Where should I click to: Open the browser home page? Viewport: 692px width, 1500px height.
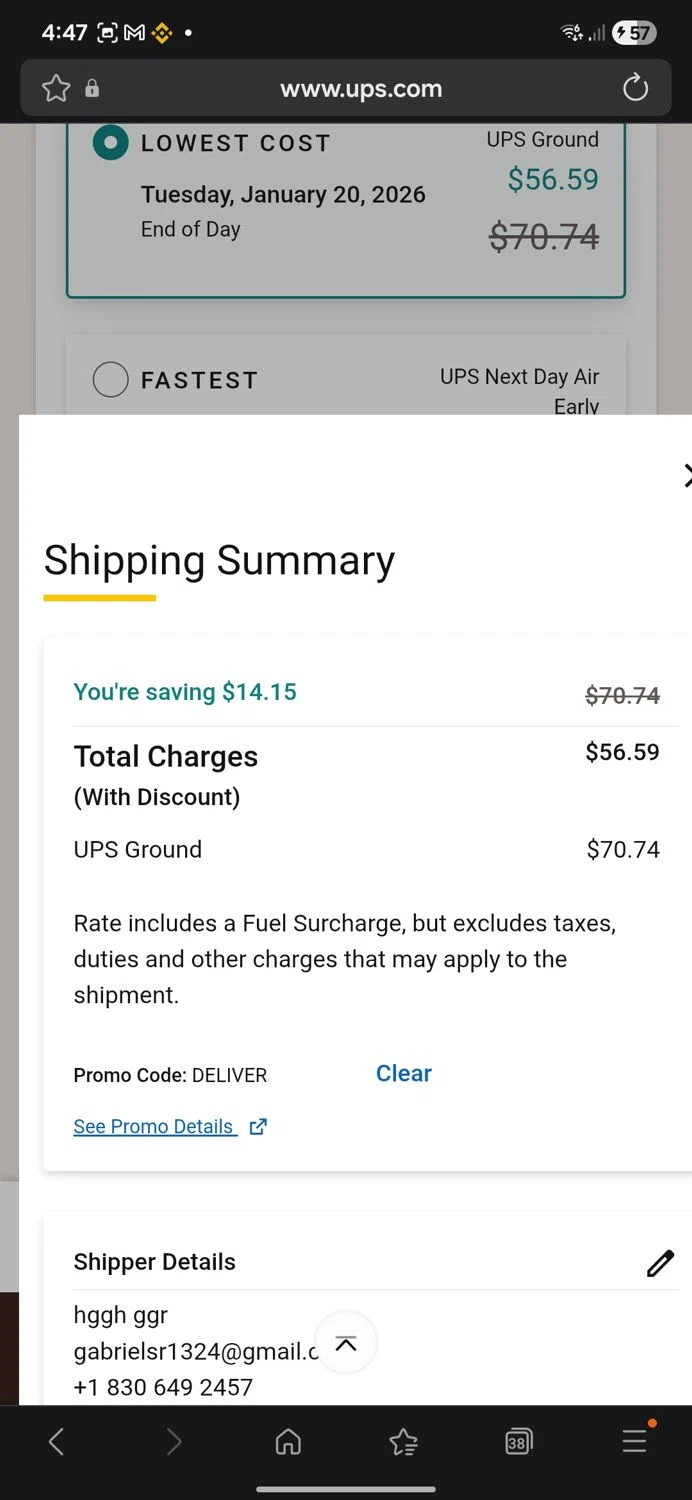(288, 1441)
